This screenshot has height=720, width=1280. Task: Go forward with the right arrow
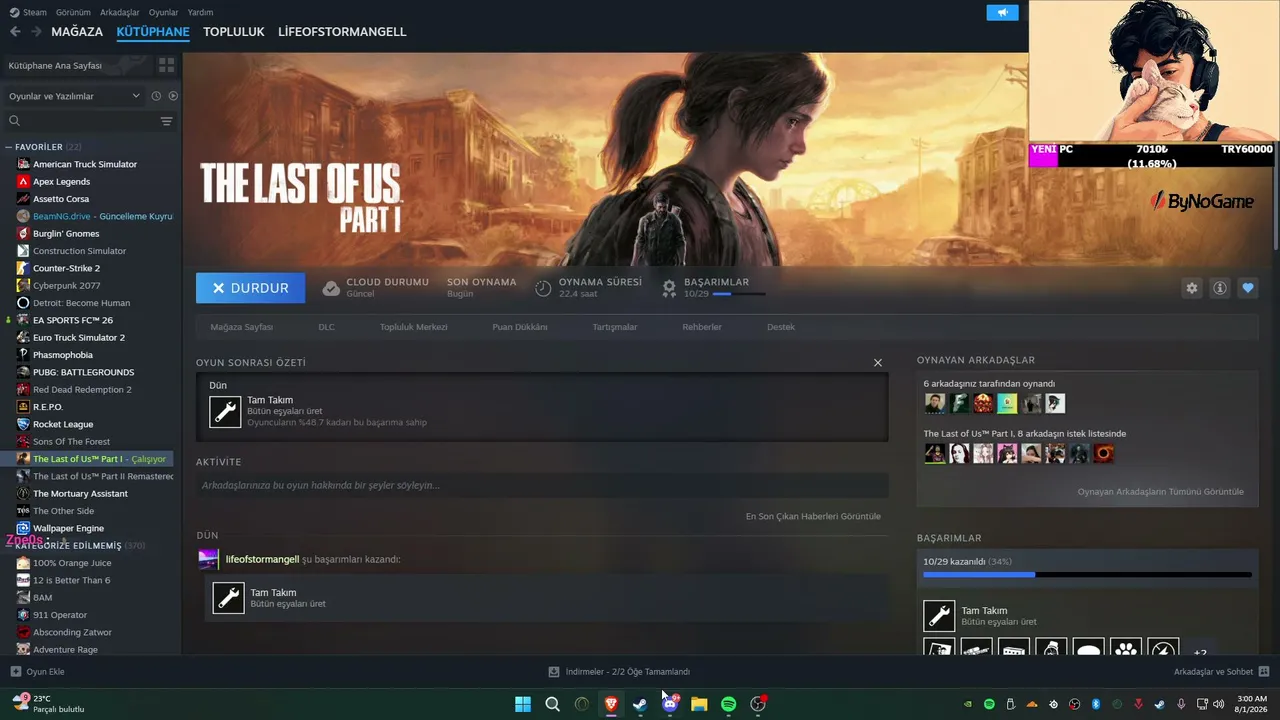[36, 32]
